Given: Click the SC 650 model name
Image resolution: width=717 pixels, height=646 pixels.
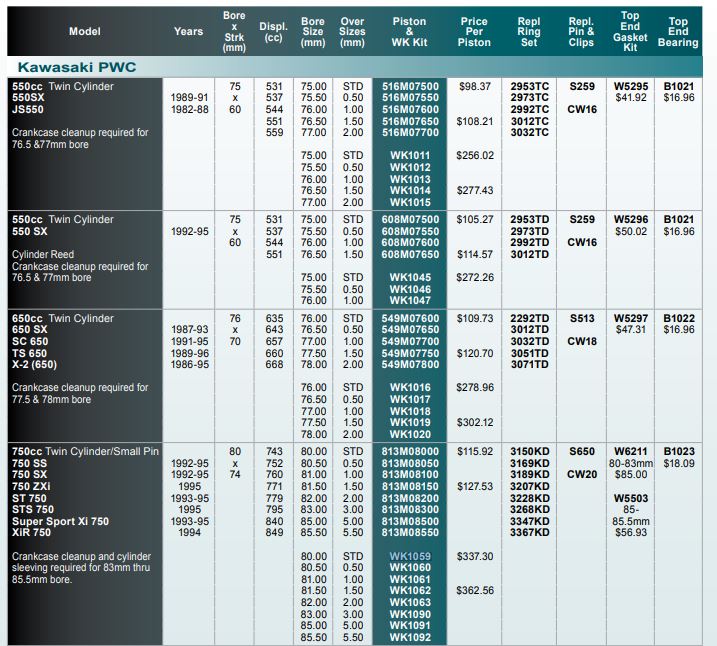Looking at the screenshot, I should point(30,342).
